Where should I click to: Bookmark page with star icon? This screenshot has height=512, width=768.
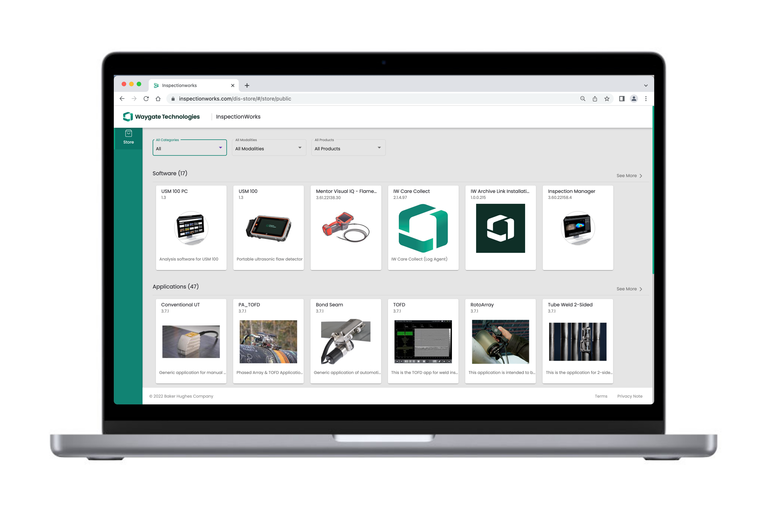click(607, 98)
